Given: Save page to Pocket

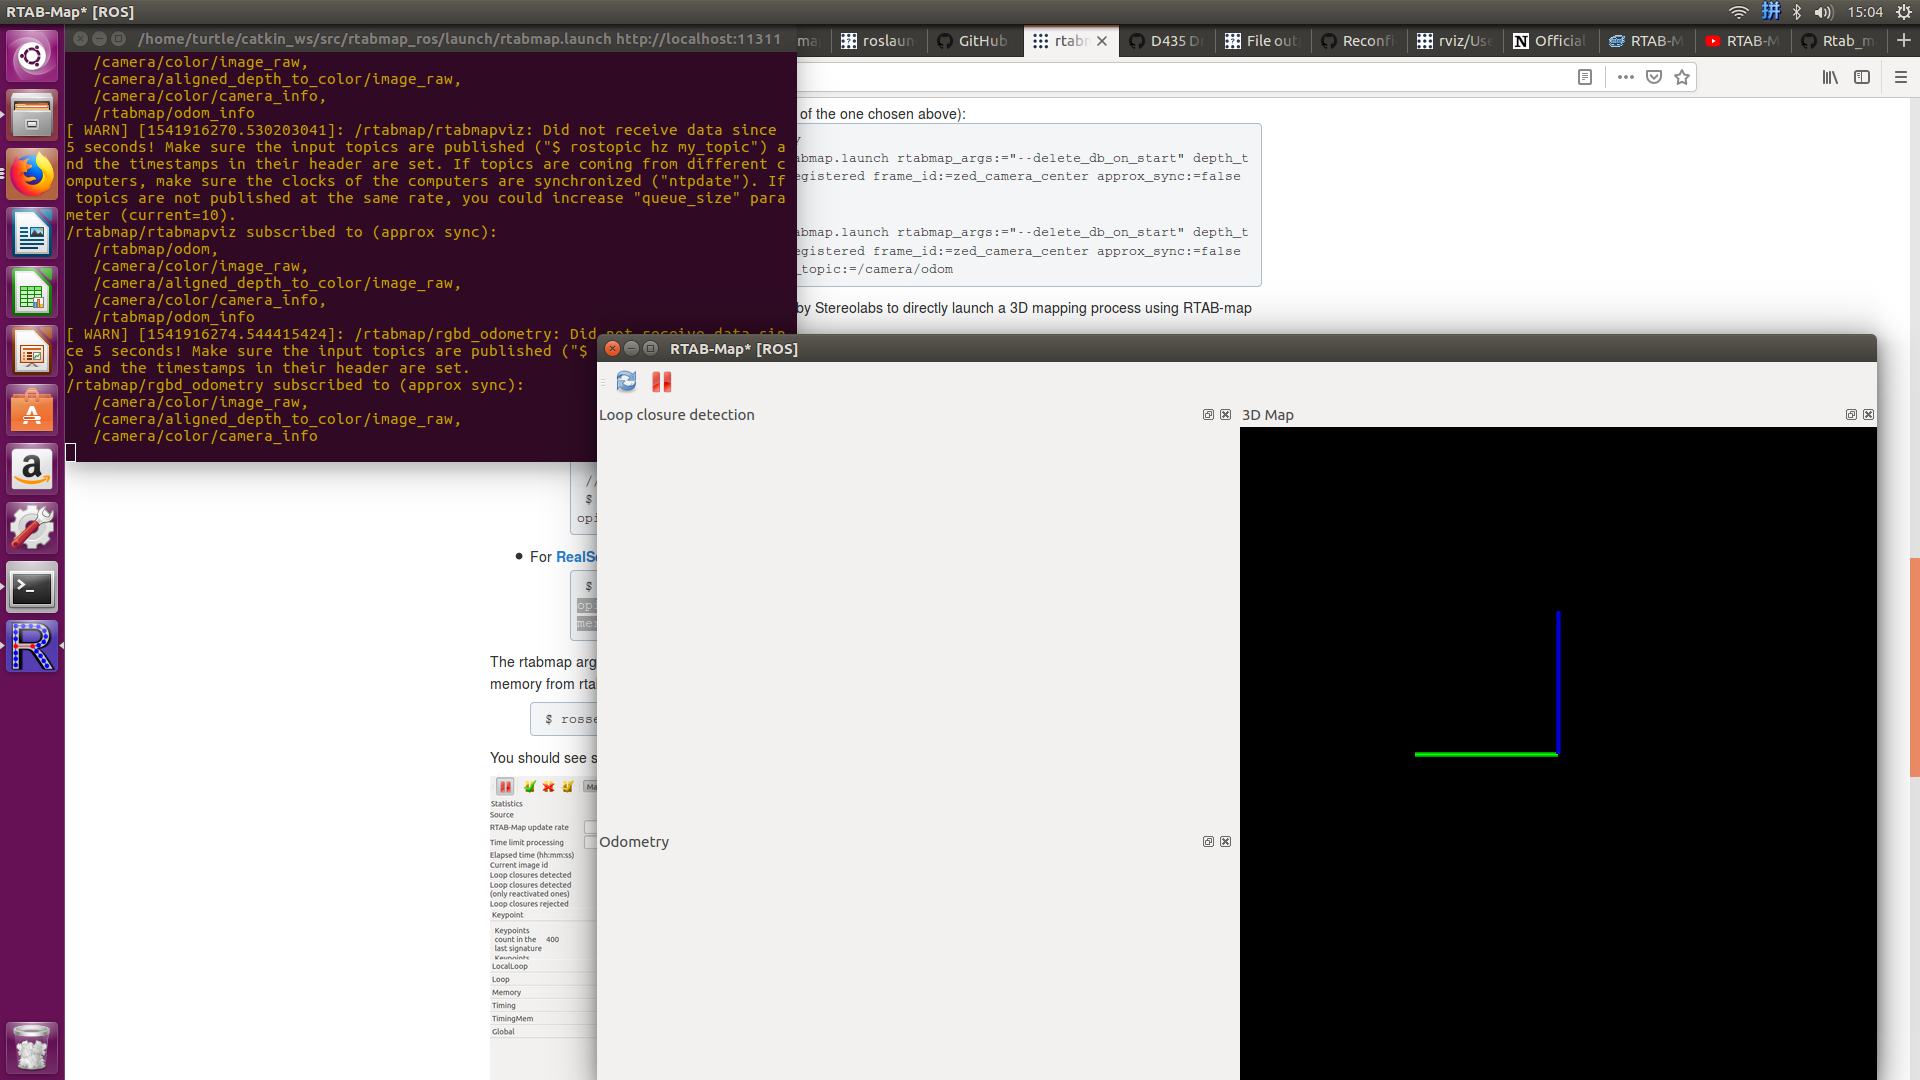Looking at the screenshot, I should (x=1654, y=77).
